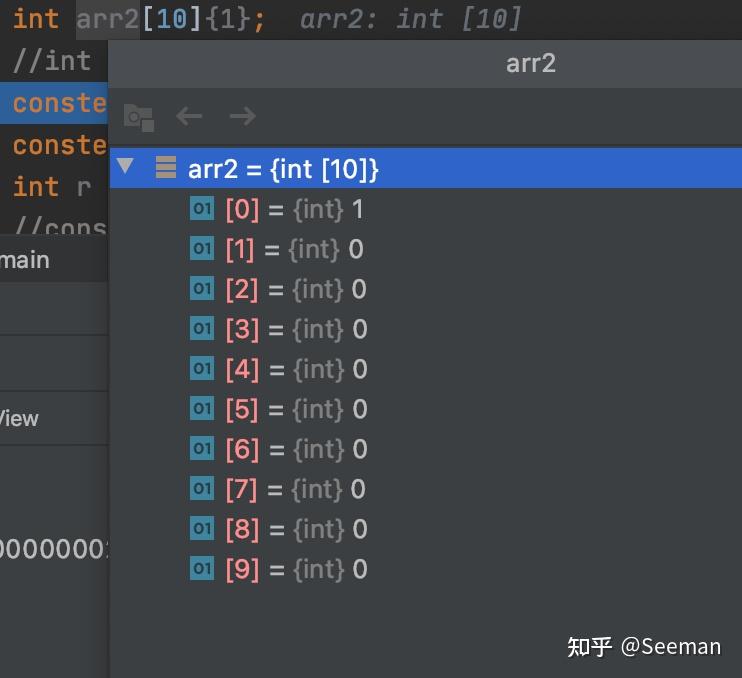Image resolution: width=742 pixels, height=678 pixels.
Task: Click the back arrow in the arr2 popup
Action: (189, 116)
